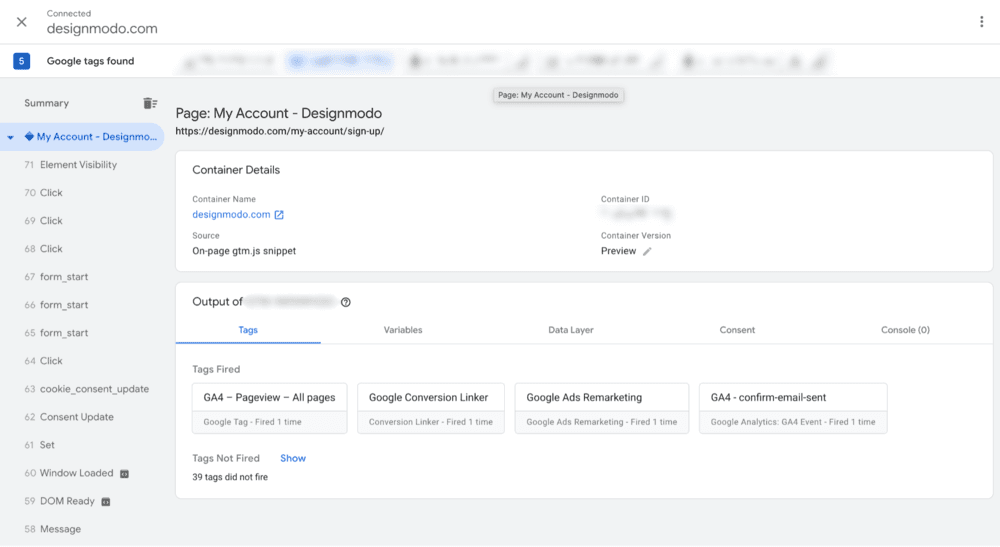Close the Tag Assistant debug panel
The height and width of the screenshot is (547, 1000).
click(21, 22)
